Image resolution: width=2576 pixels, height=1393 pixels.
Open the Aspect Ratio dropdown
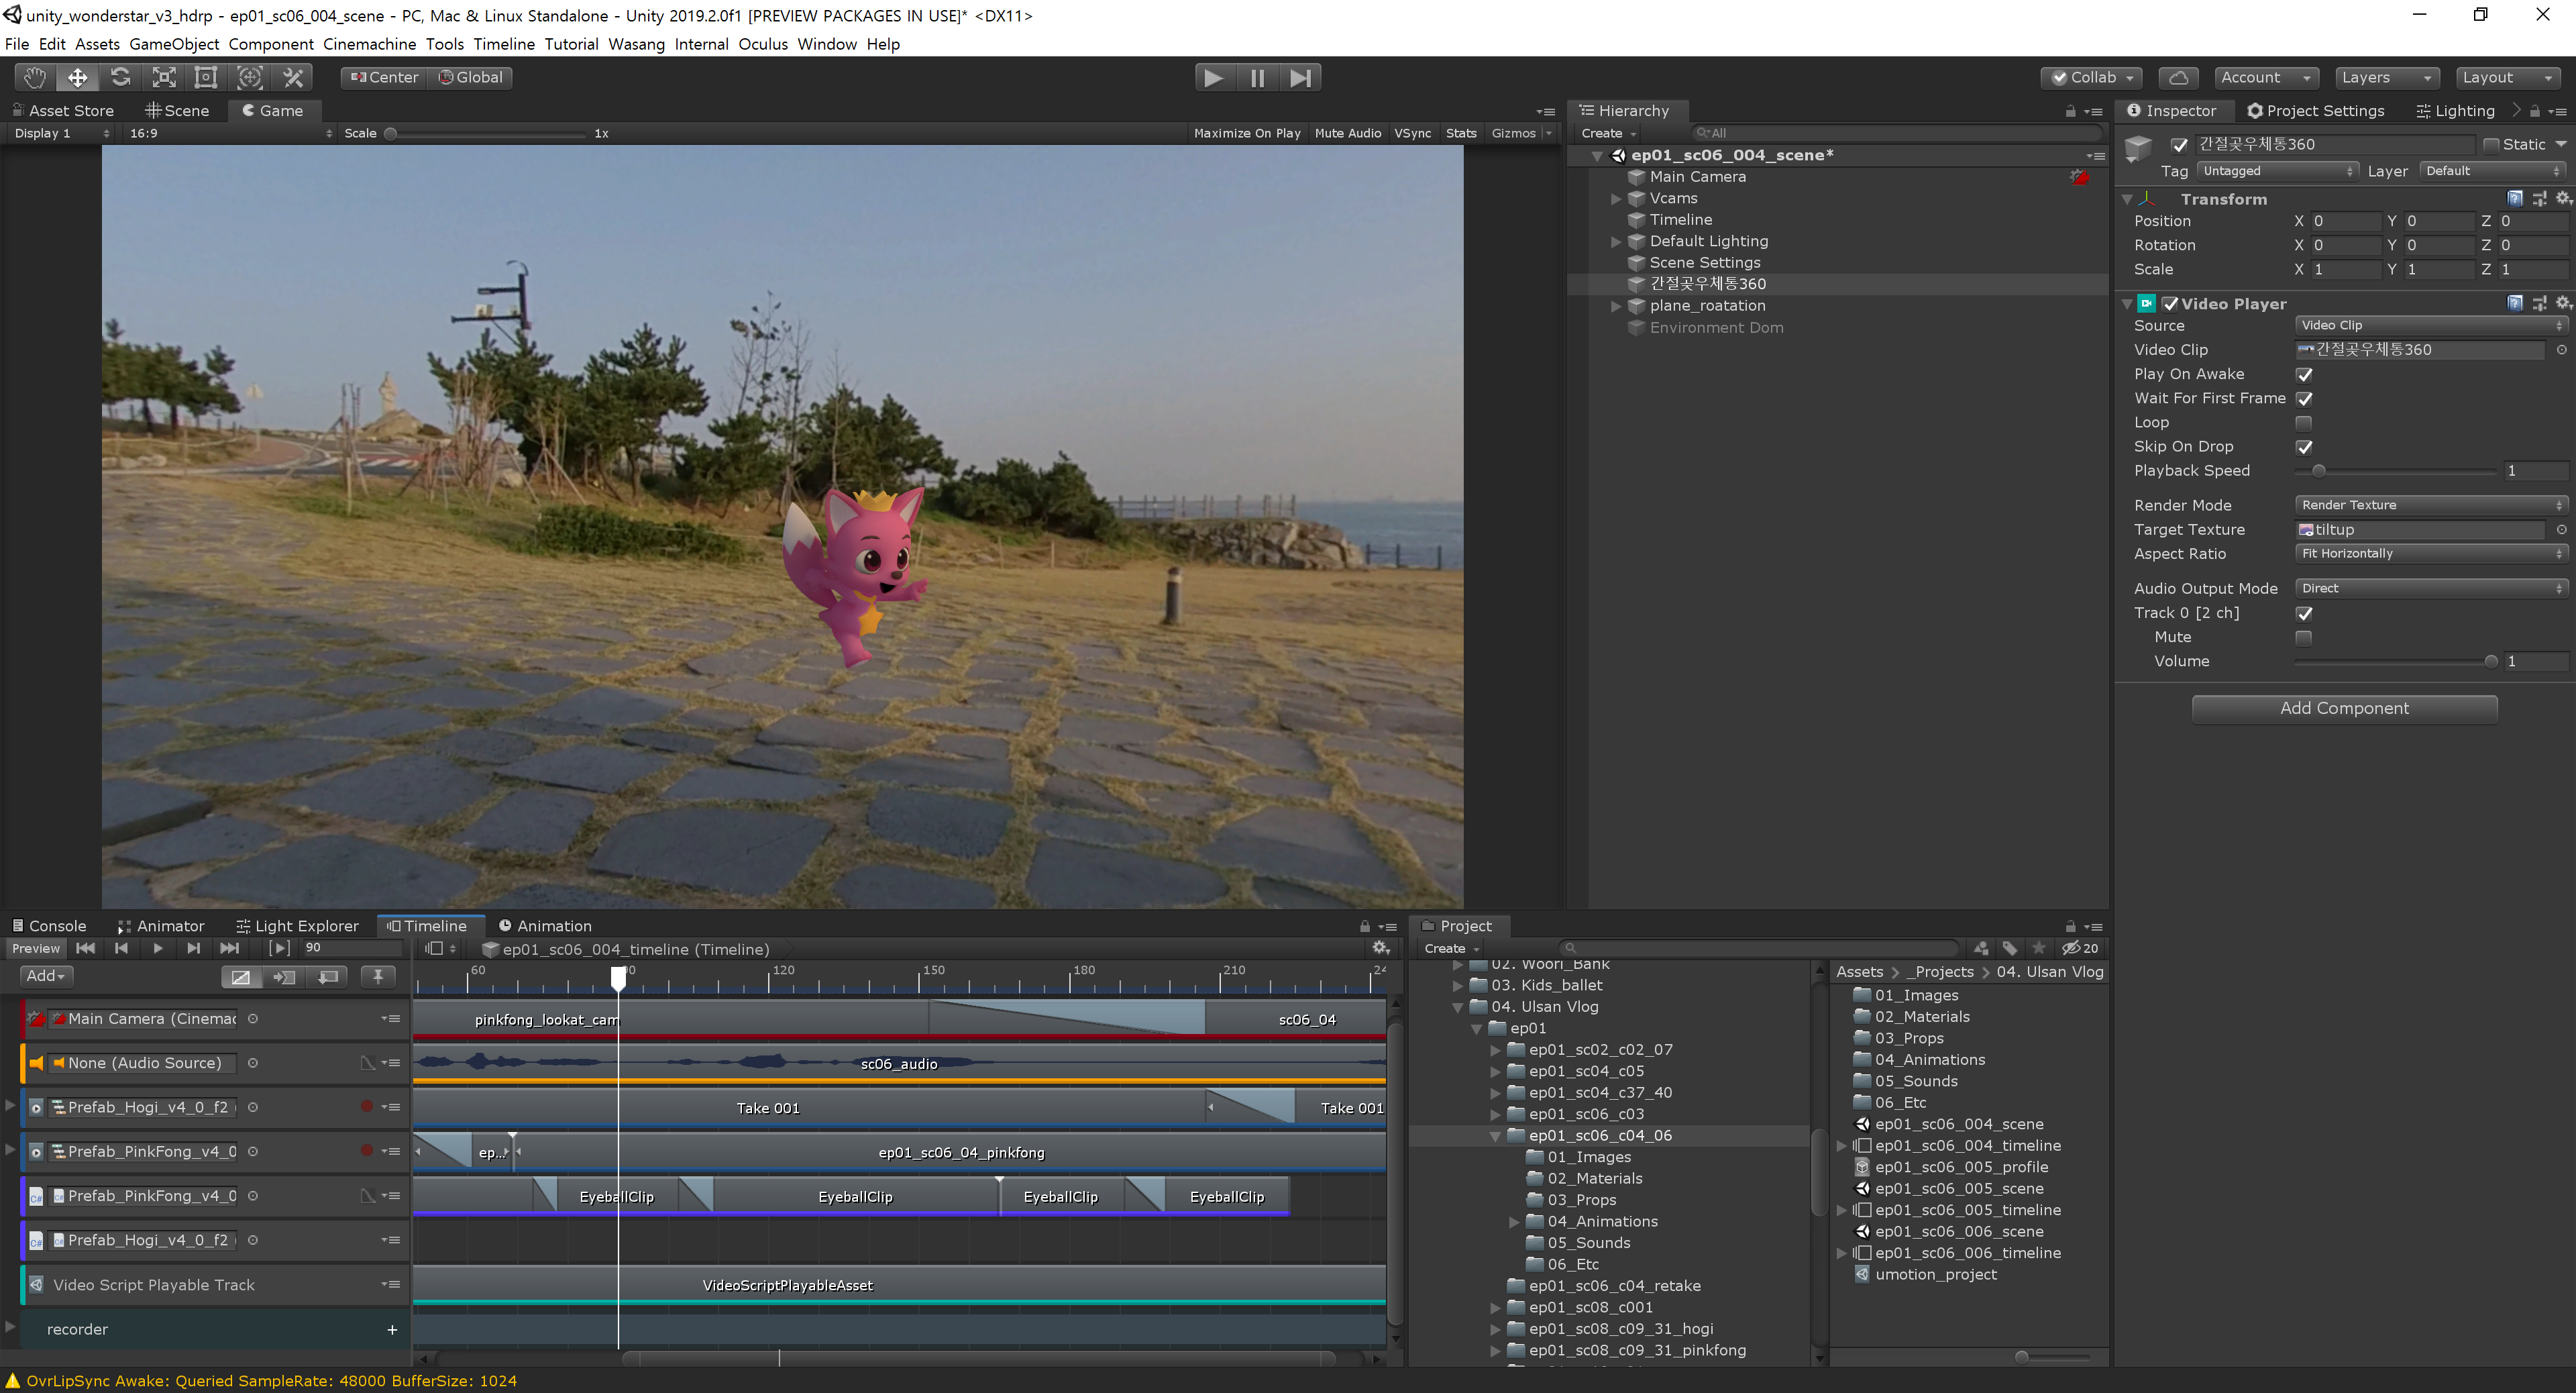2431,553
